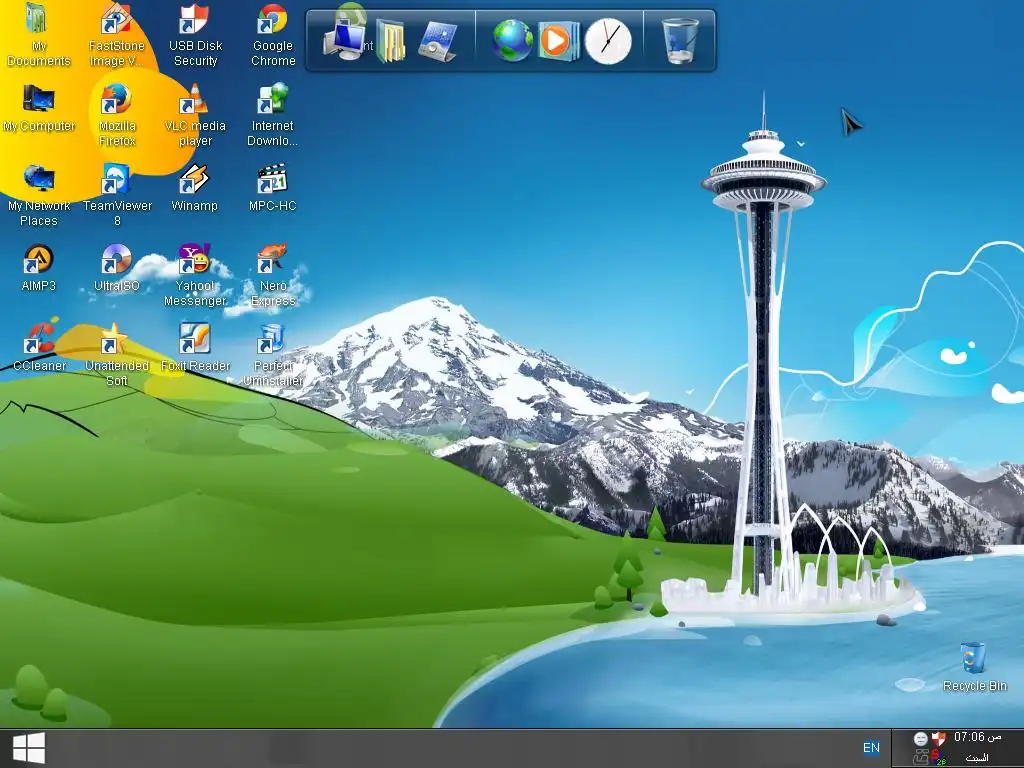Select the AIMP3 shortcut

39,268
